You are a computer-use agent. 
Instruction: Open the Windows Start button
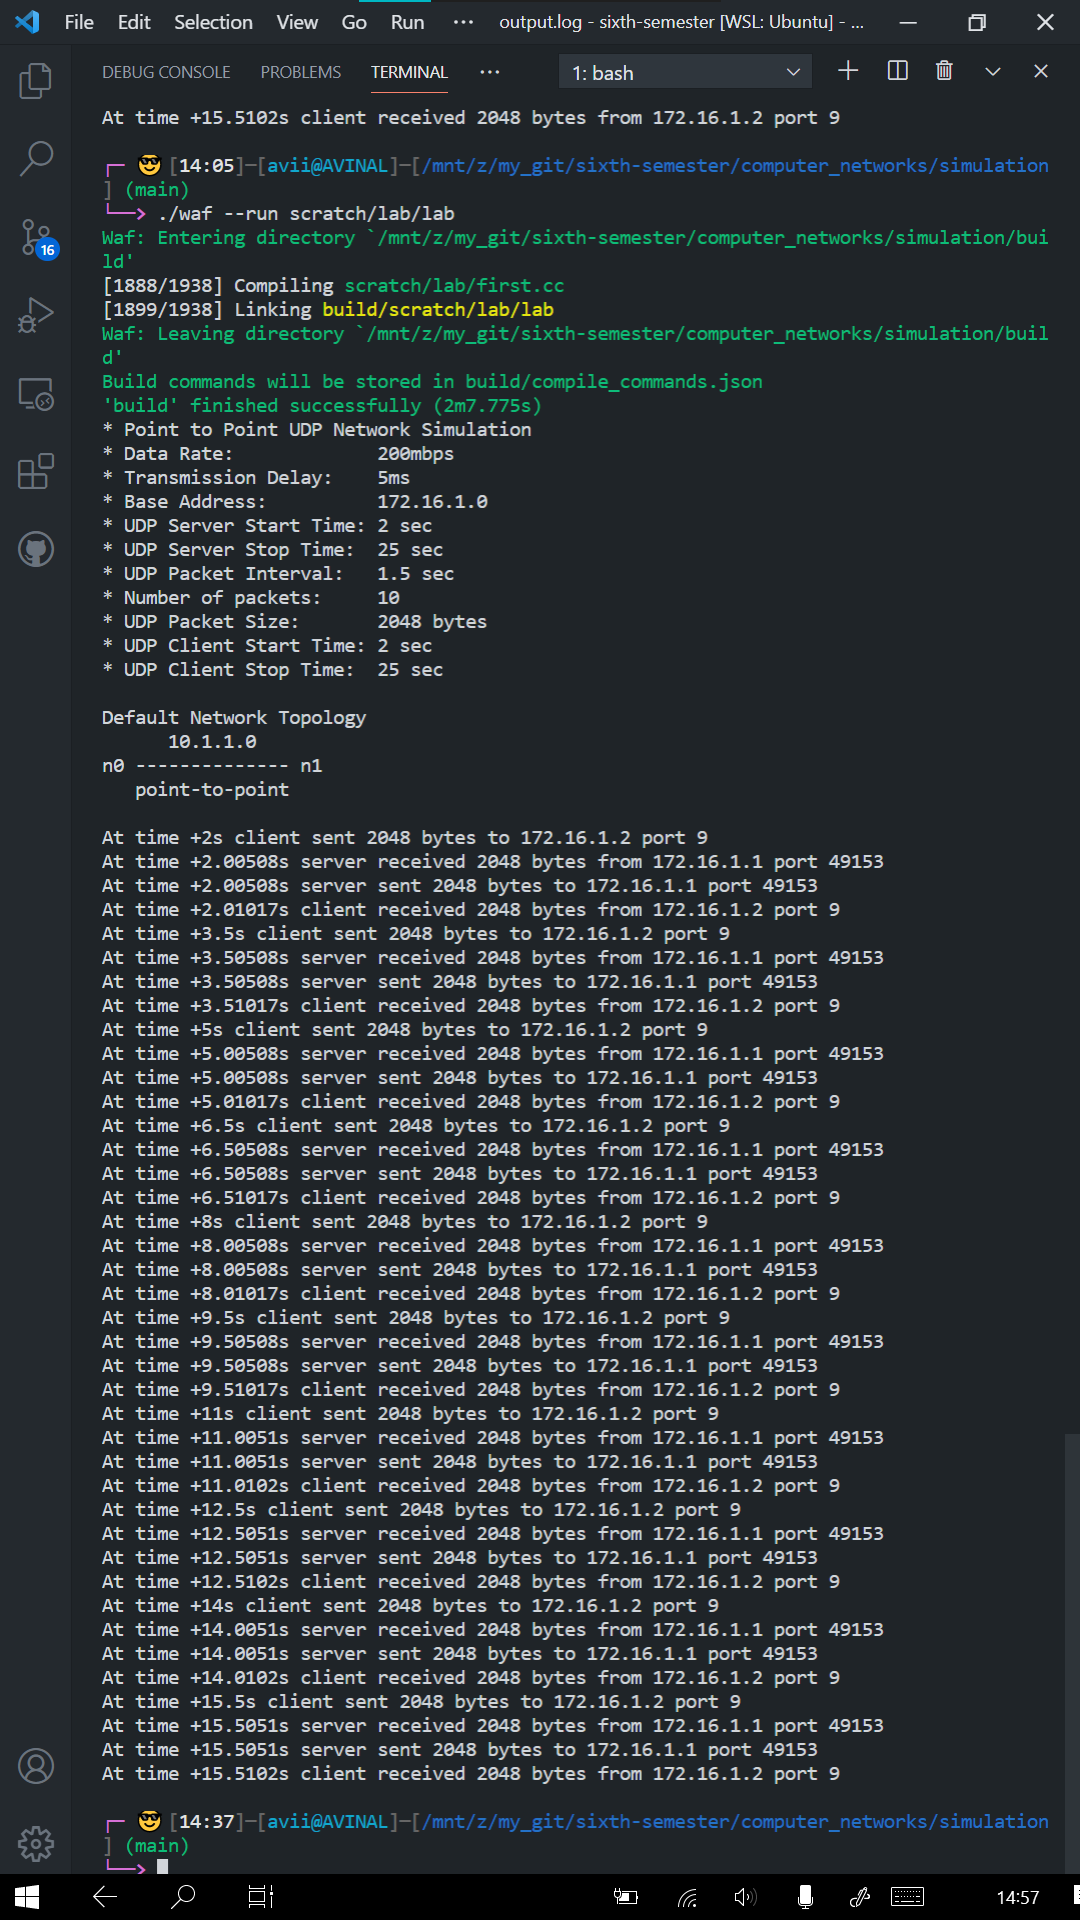click(x=27, y=1897)
